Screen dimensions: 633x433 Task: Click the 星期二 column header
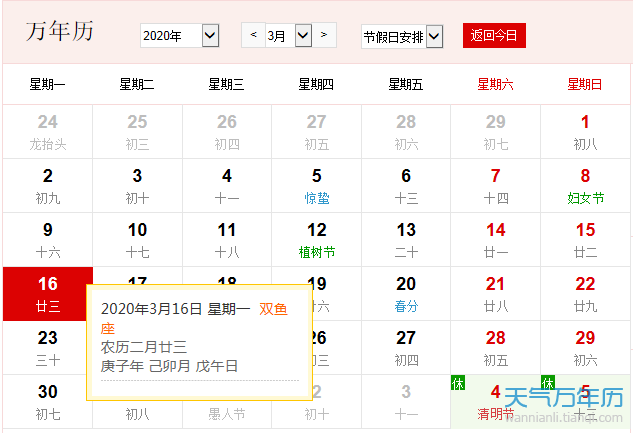137,84
